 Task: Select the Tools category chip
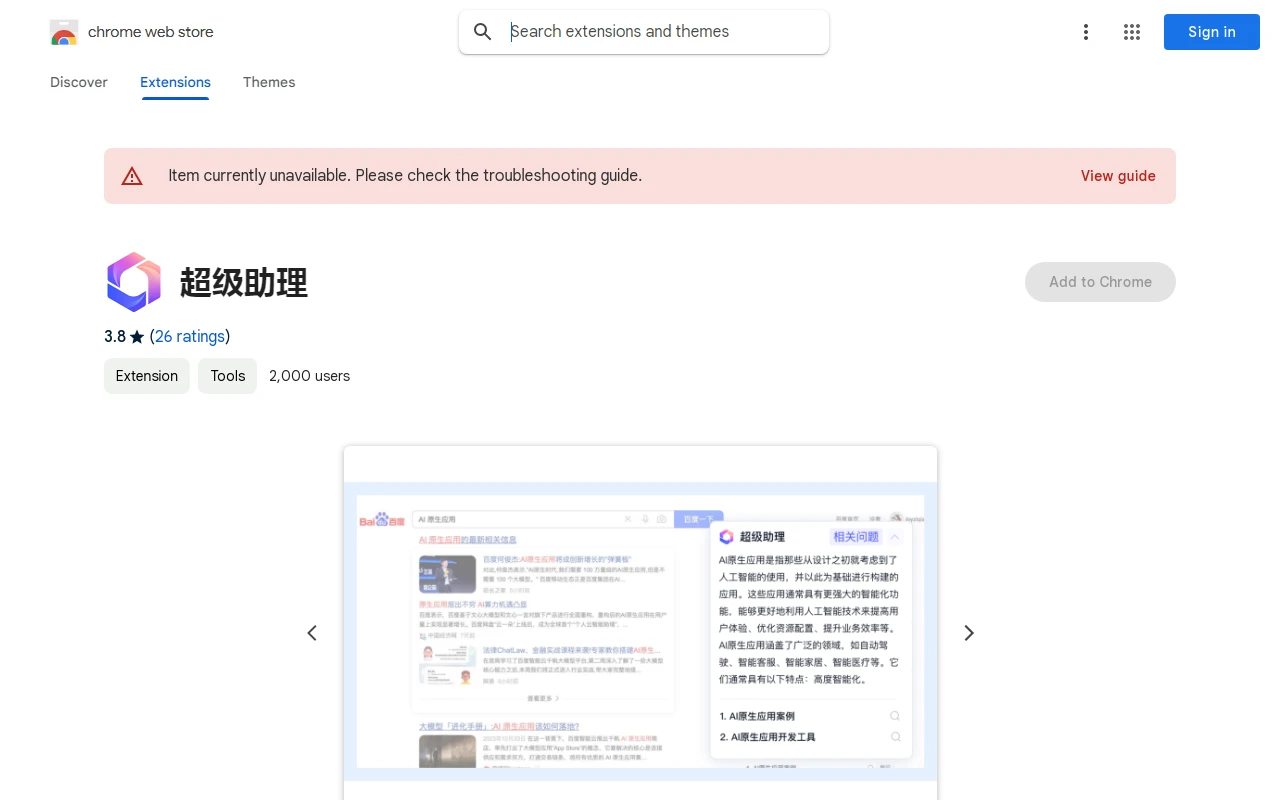[x=227, y=376]
